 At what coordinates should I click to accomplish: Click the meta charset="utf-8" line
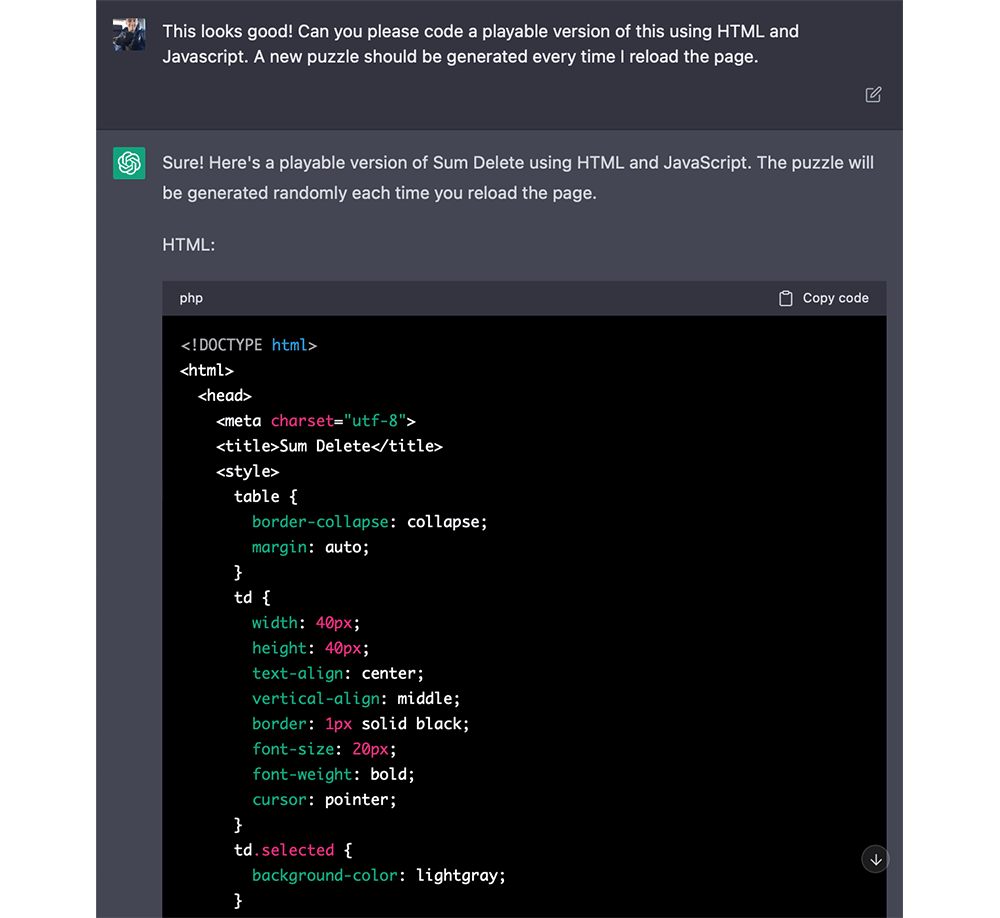point(315,421)
